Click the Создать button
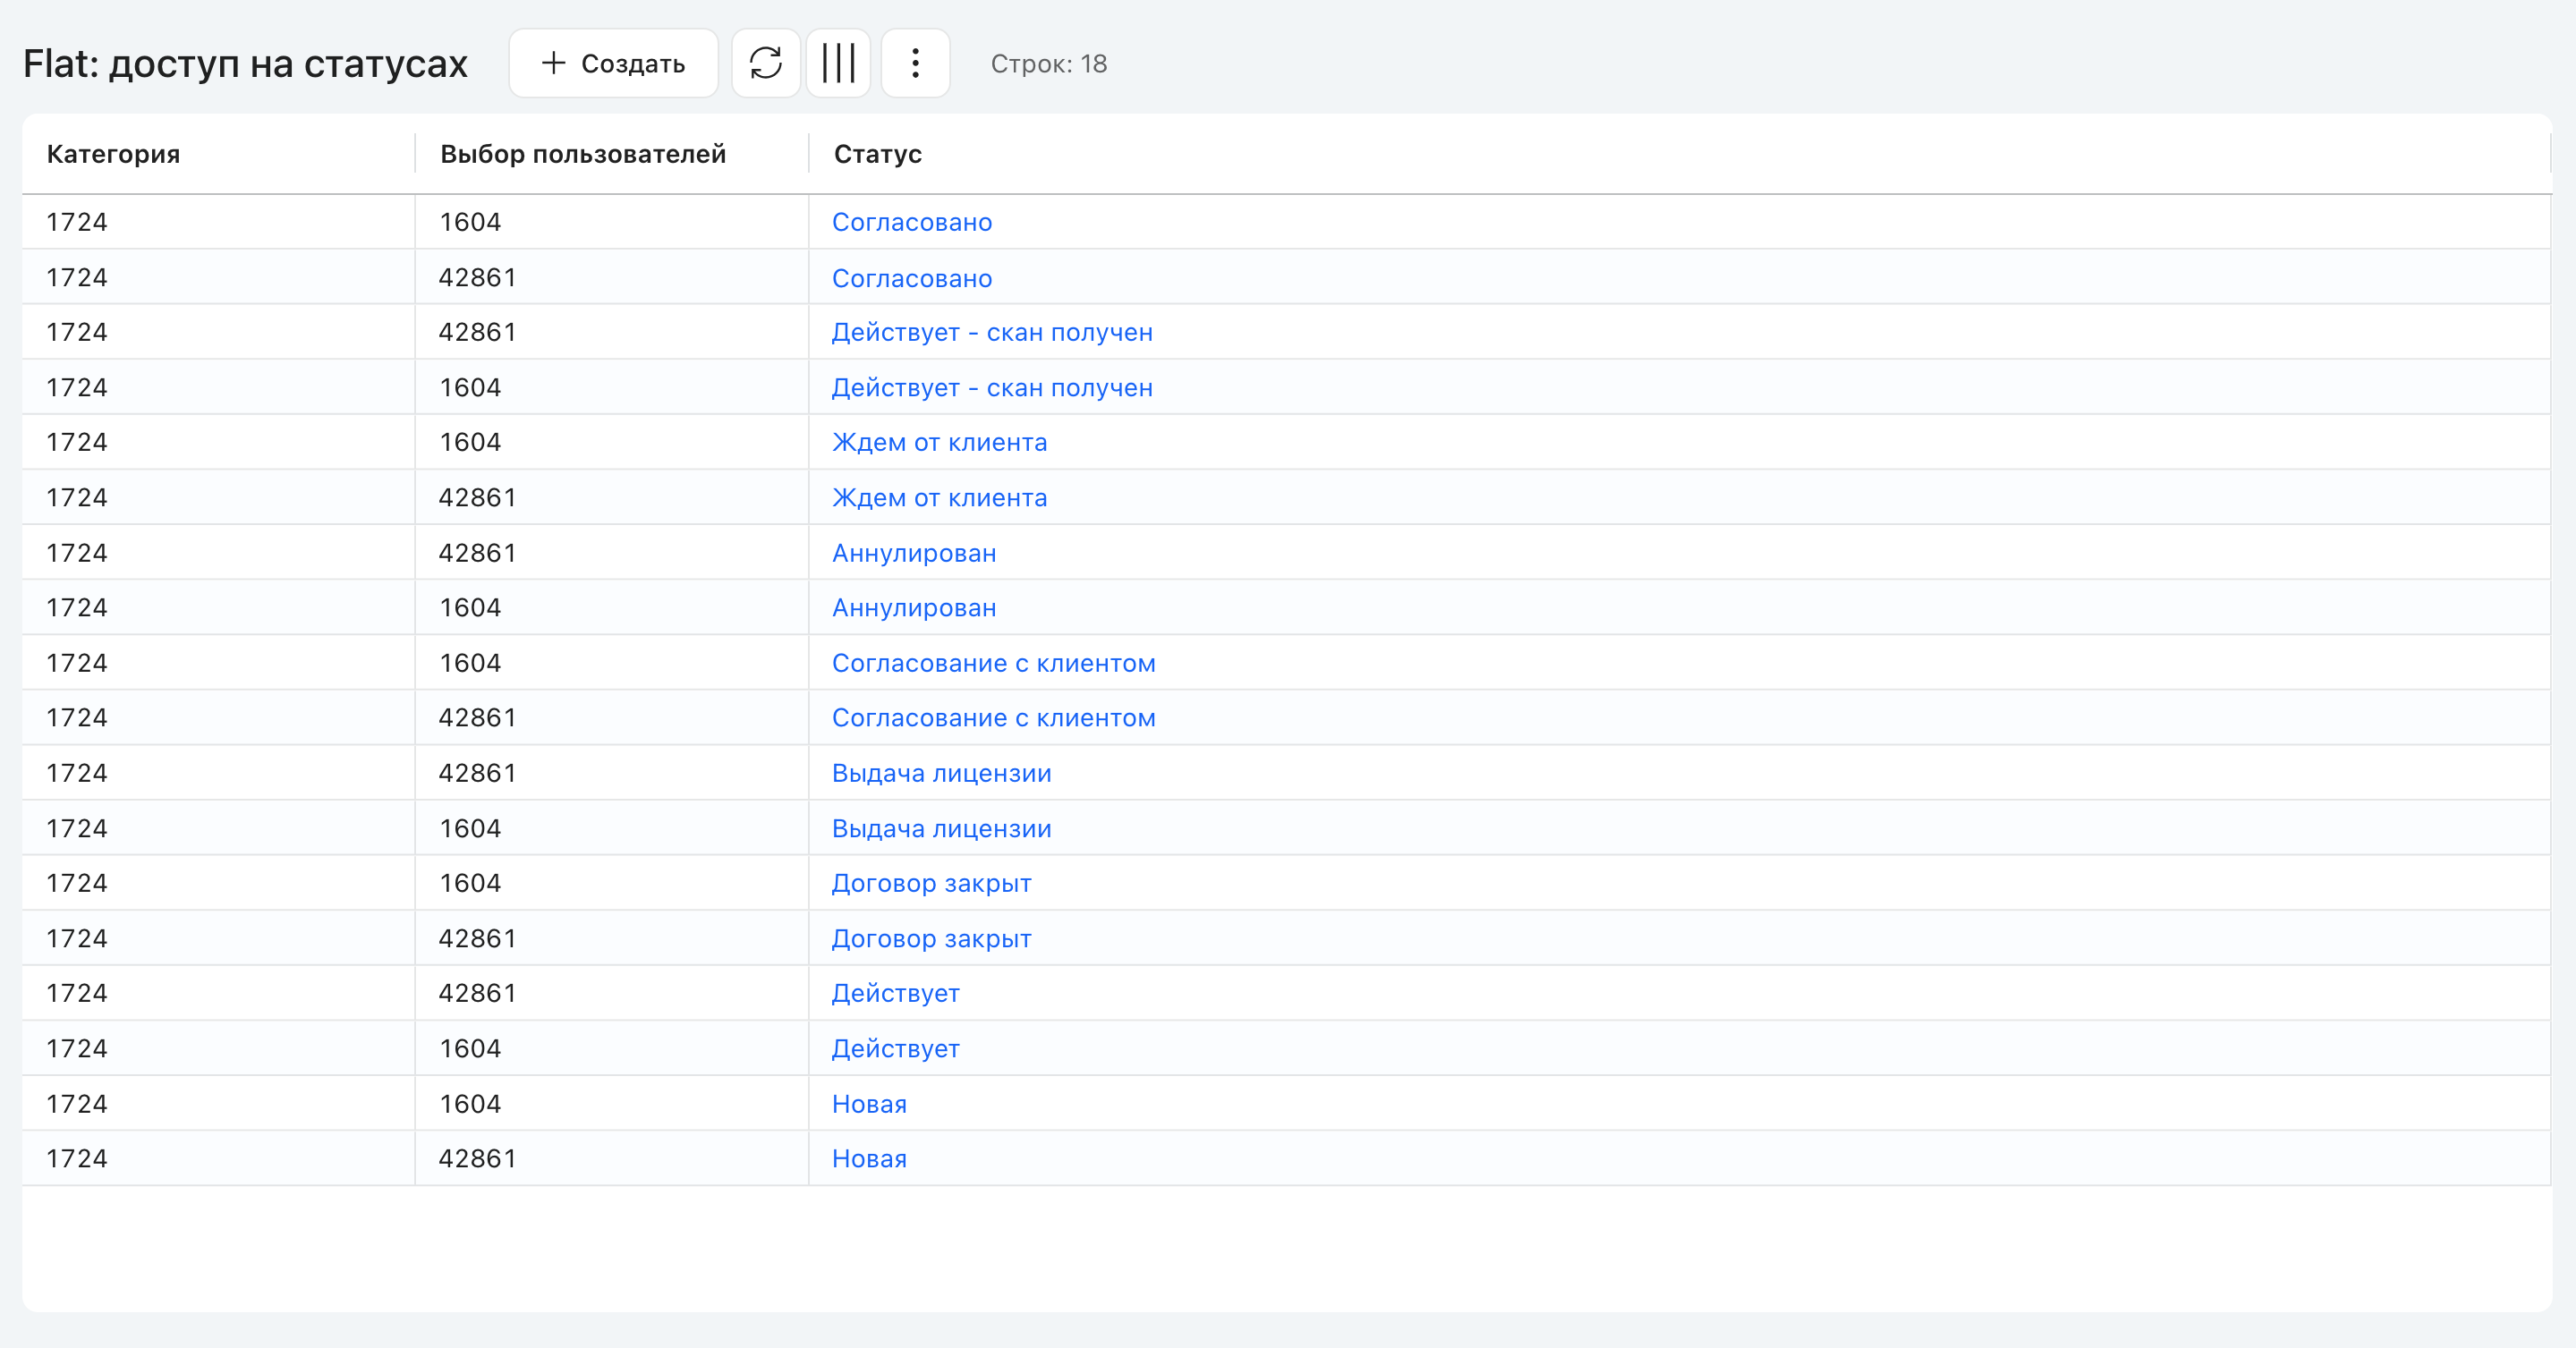Screen dimensions: 2576x1348 click(x=613, y=63)
